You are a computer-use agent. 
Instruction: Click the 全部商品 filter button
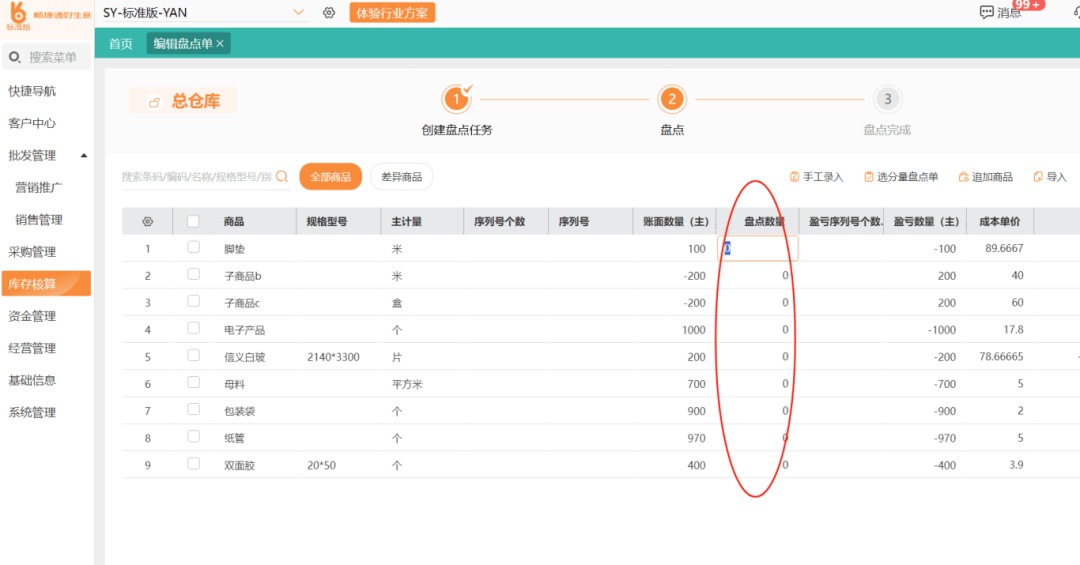point(331,176)
